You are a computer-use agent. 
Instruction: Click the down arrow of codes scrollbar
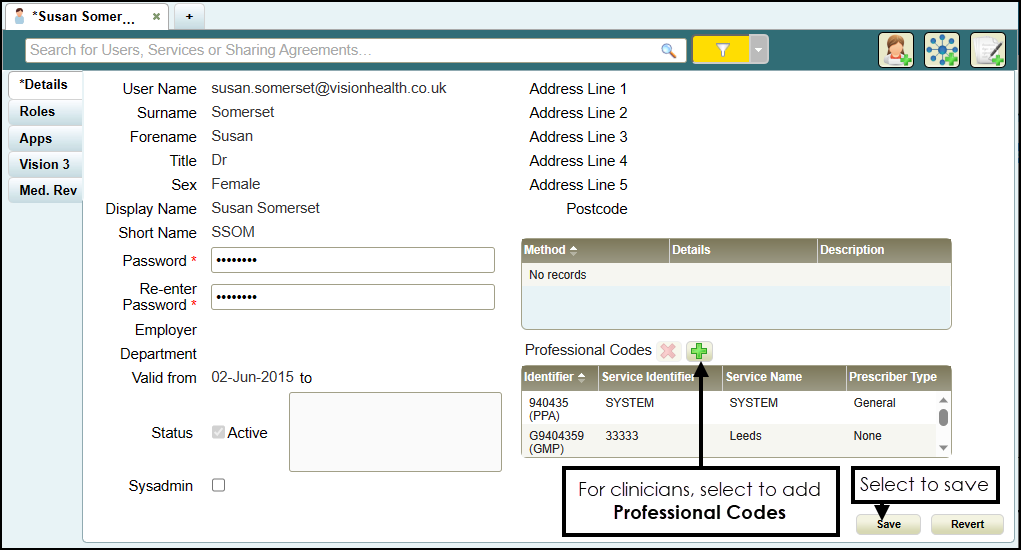(x=944, y=448)
